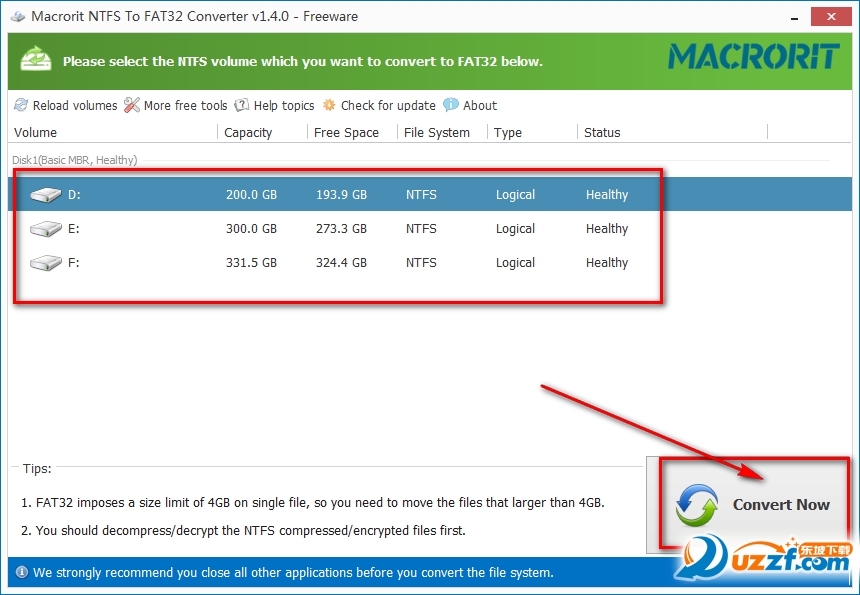Viewport: 860px width, 595px height.
Task: Click the 273.3 GB free space cell
Action: [341, 229]
